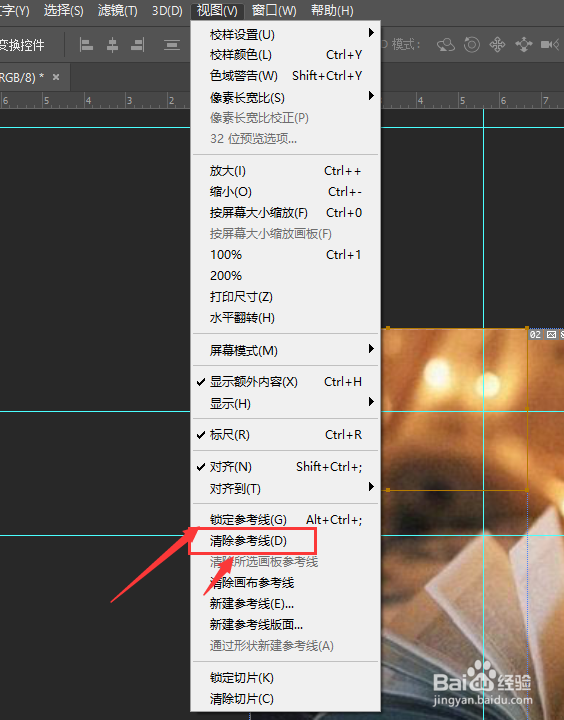Choose 新建参考线(E)... menu item

(x=285, y=603)
